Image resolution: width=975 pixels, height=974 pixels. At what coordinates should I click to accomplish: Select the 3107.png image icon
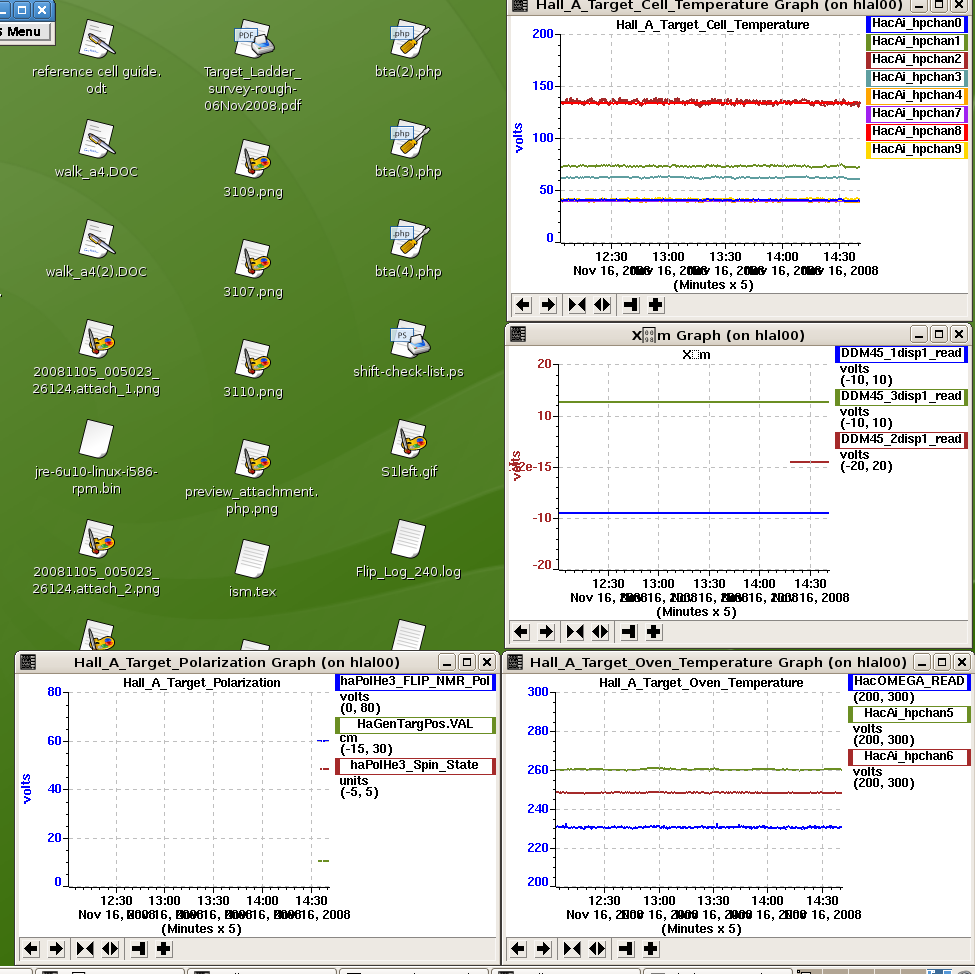tap(253, 259)
